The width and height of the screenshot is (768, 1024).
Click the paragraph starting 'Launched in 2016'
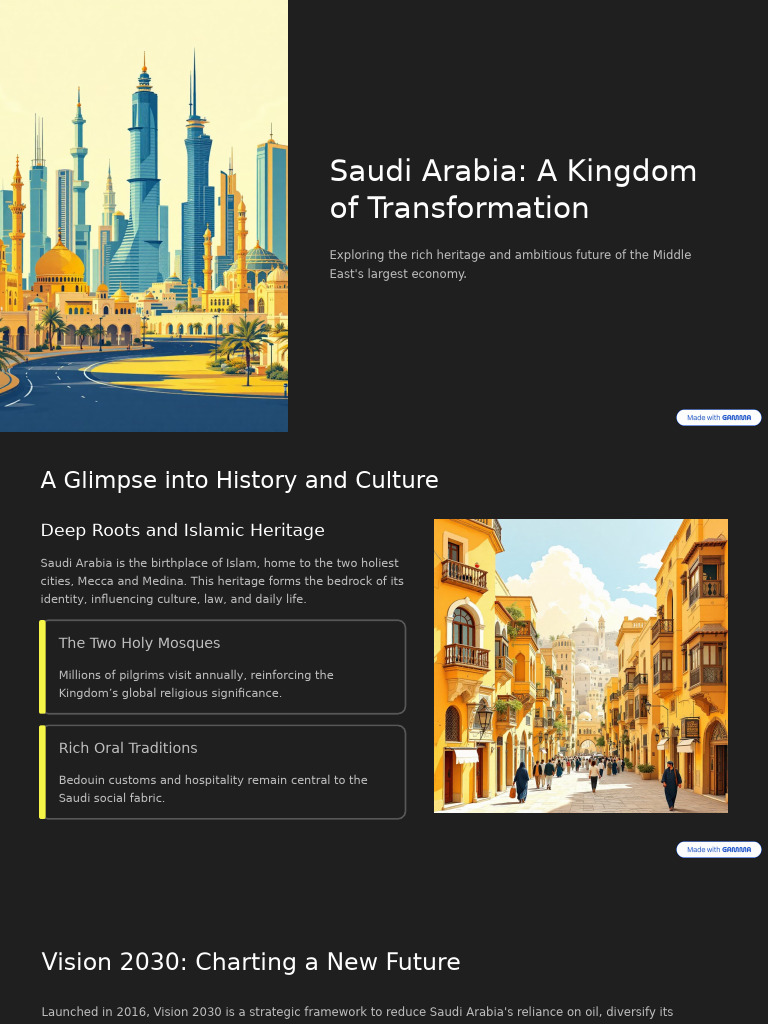[x=357, y=1012]
